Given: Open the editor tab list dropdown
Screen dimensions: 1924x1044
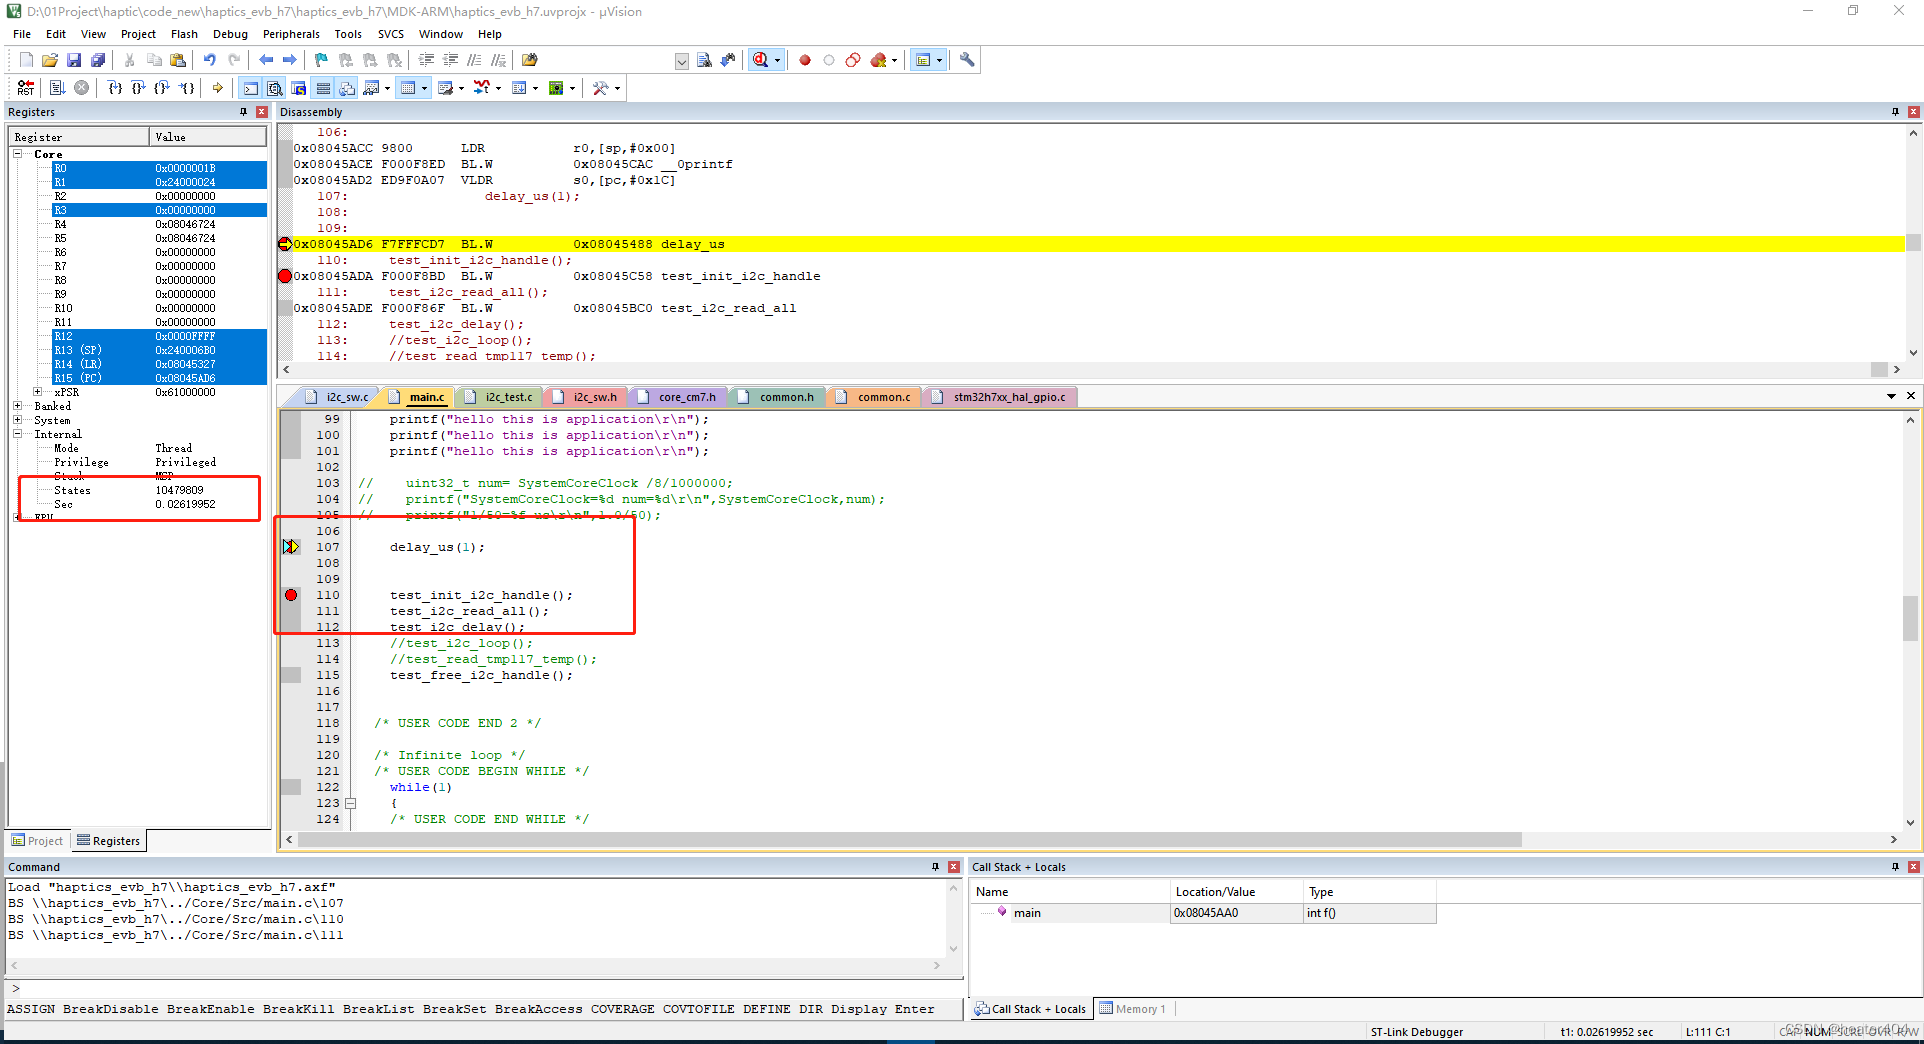Looking at the screenshot, I should [1891, 396].
